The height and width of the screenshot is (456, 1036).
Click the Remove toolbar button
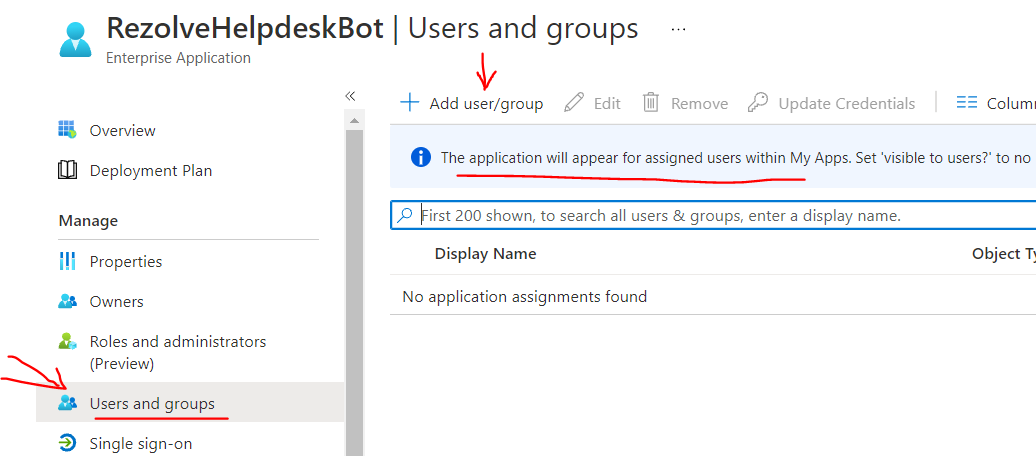(685, 103)
